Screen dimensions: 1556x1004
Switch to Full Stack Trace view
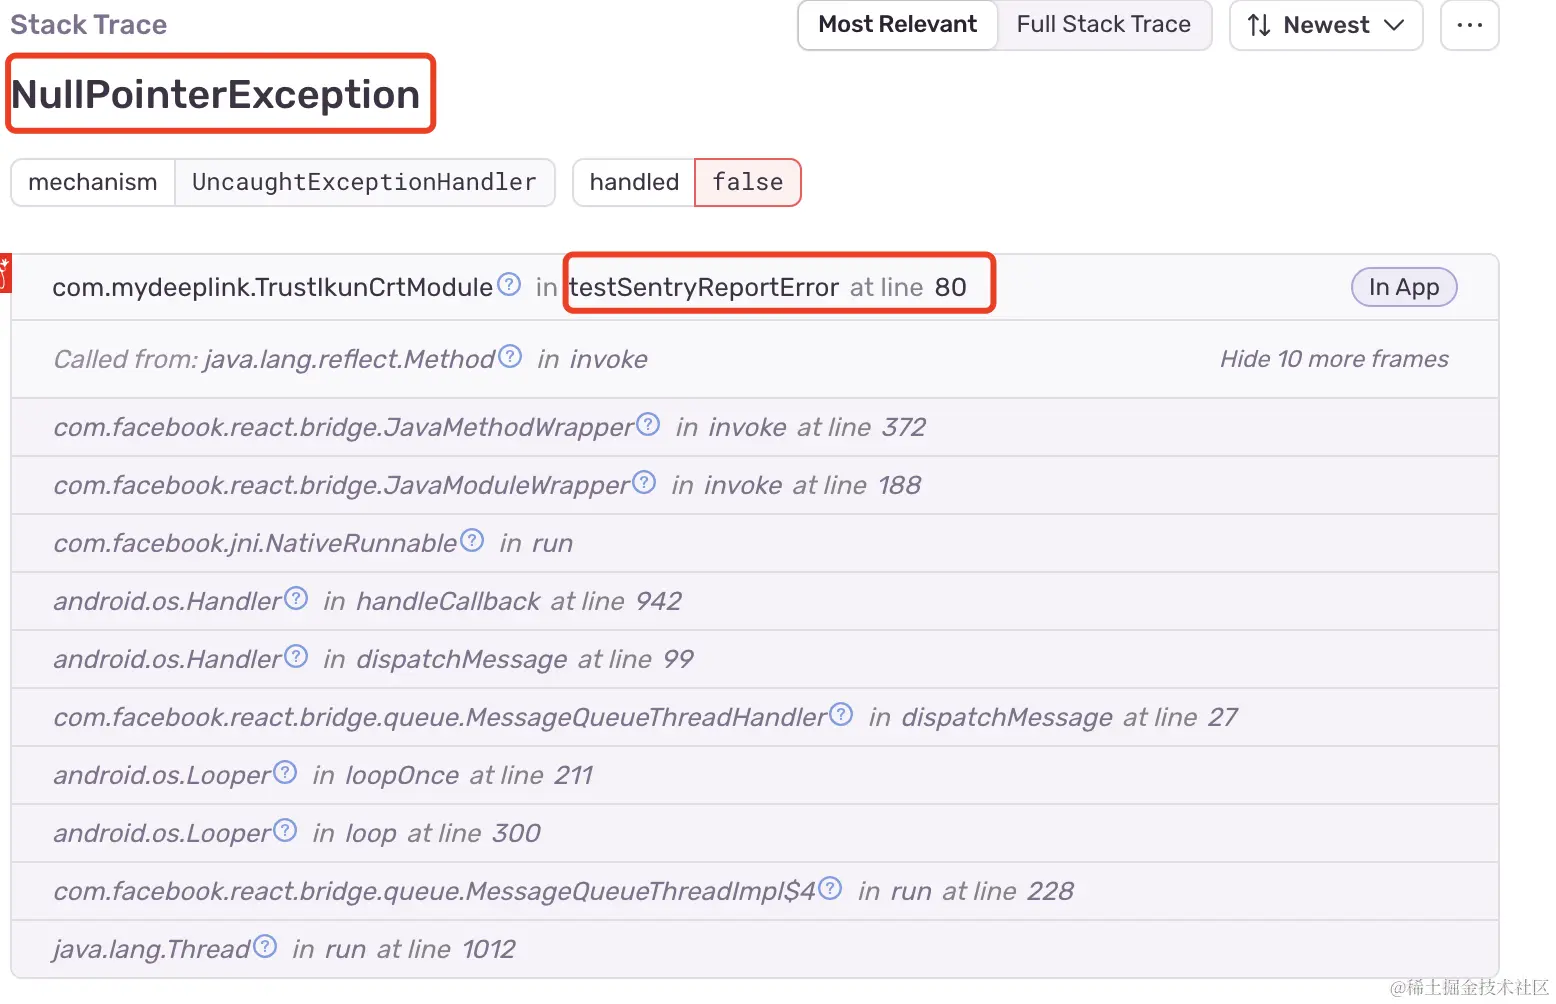[x=1103, y=25]
